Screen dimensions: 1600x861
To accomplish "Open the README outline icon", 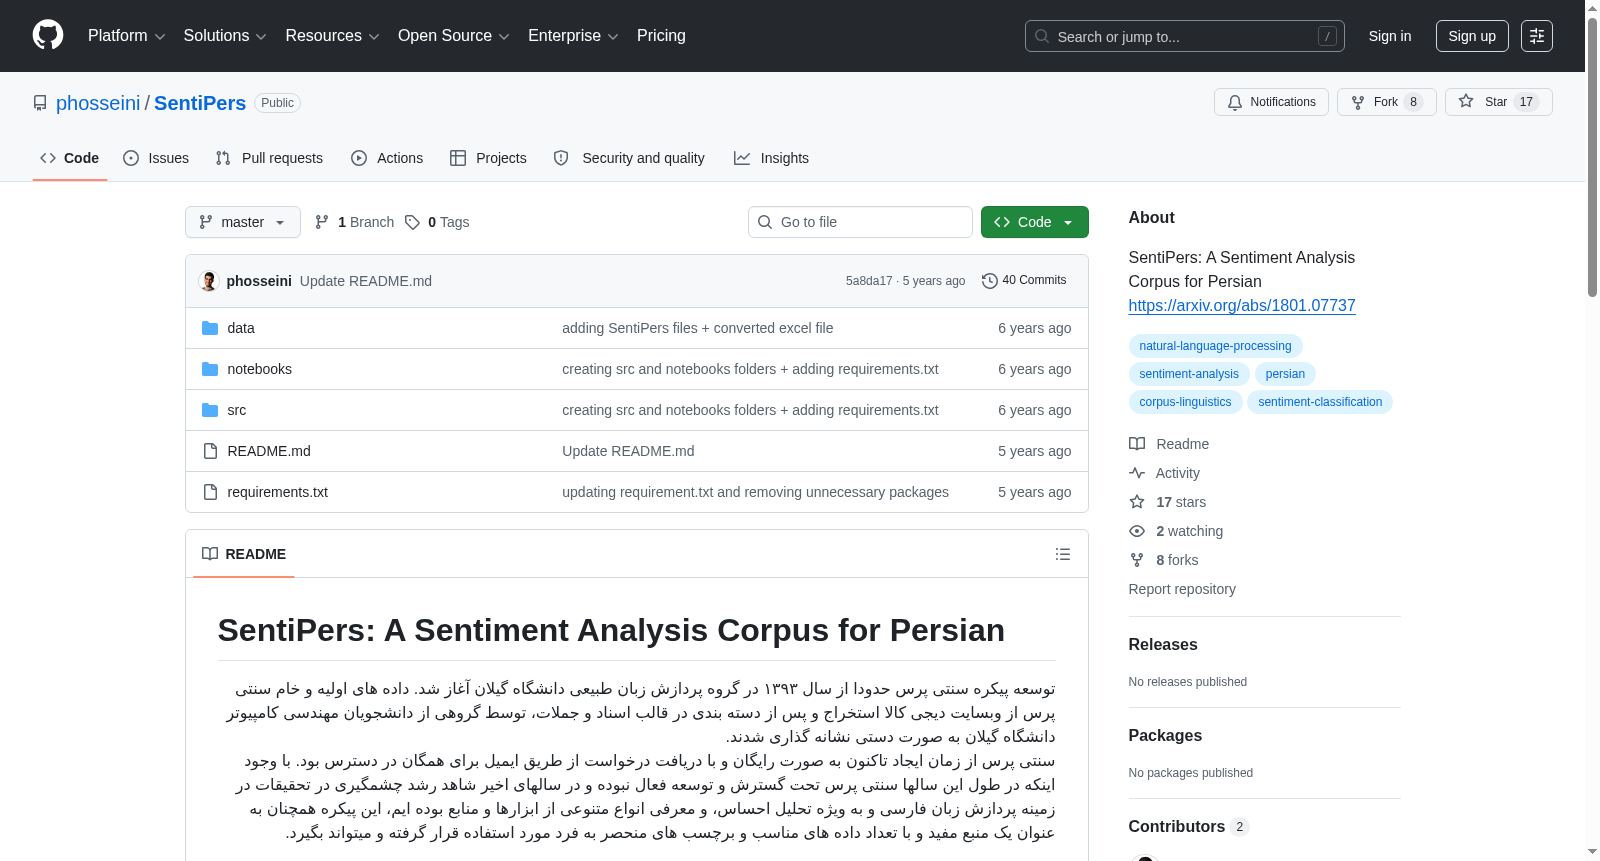I will pyautogui.click(x=1063, y=554).
